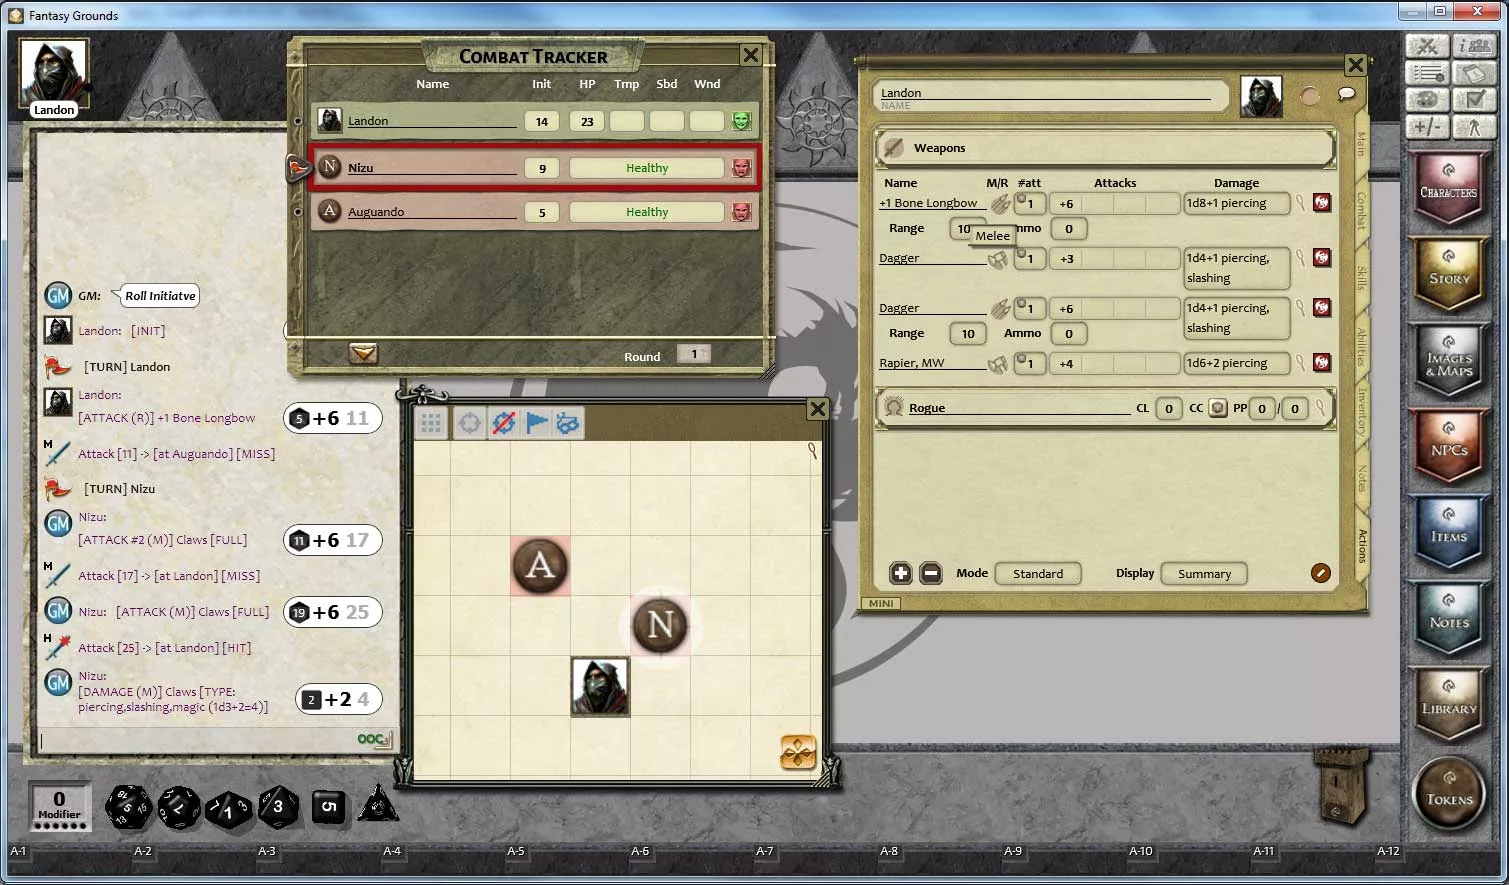Select the map targeting crosshair tool
The width and height of the screenshot is (1509, 885).
click(469, 423)
